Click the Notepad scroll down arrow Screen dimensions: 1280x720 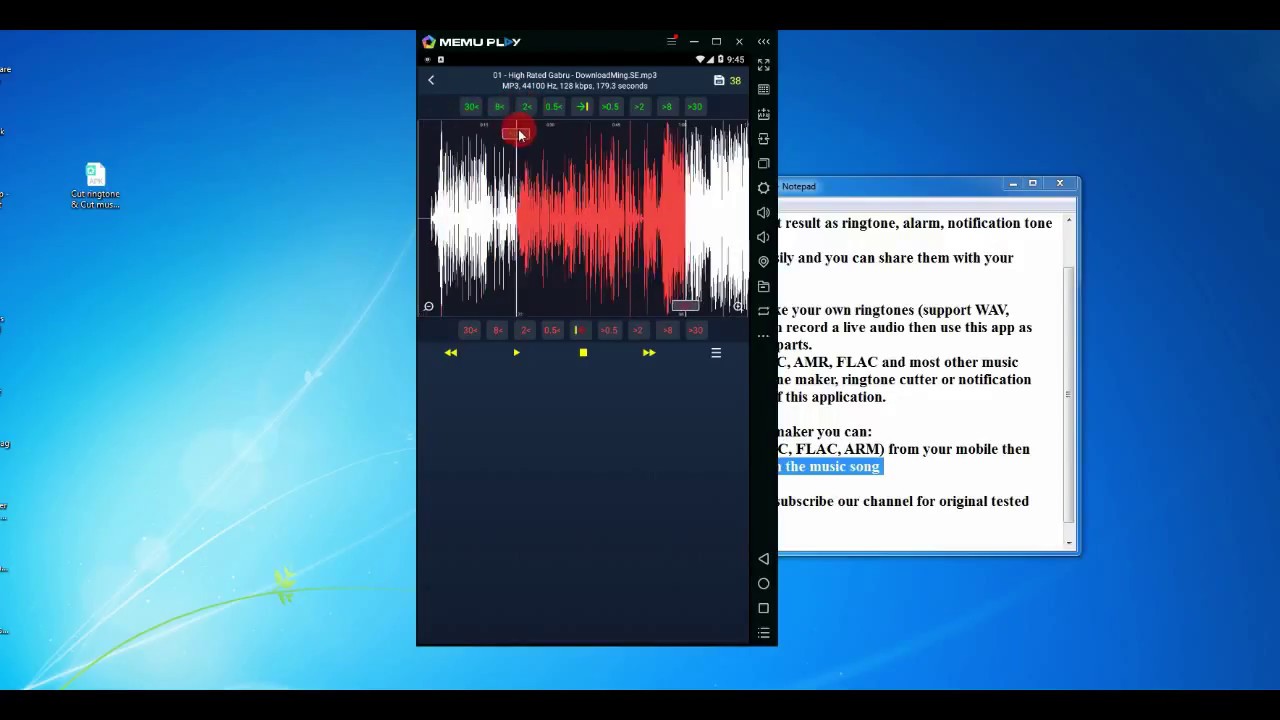(x=1069, y=543)
